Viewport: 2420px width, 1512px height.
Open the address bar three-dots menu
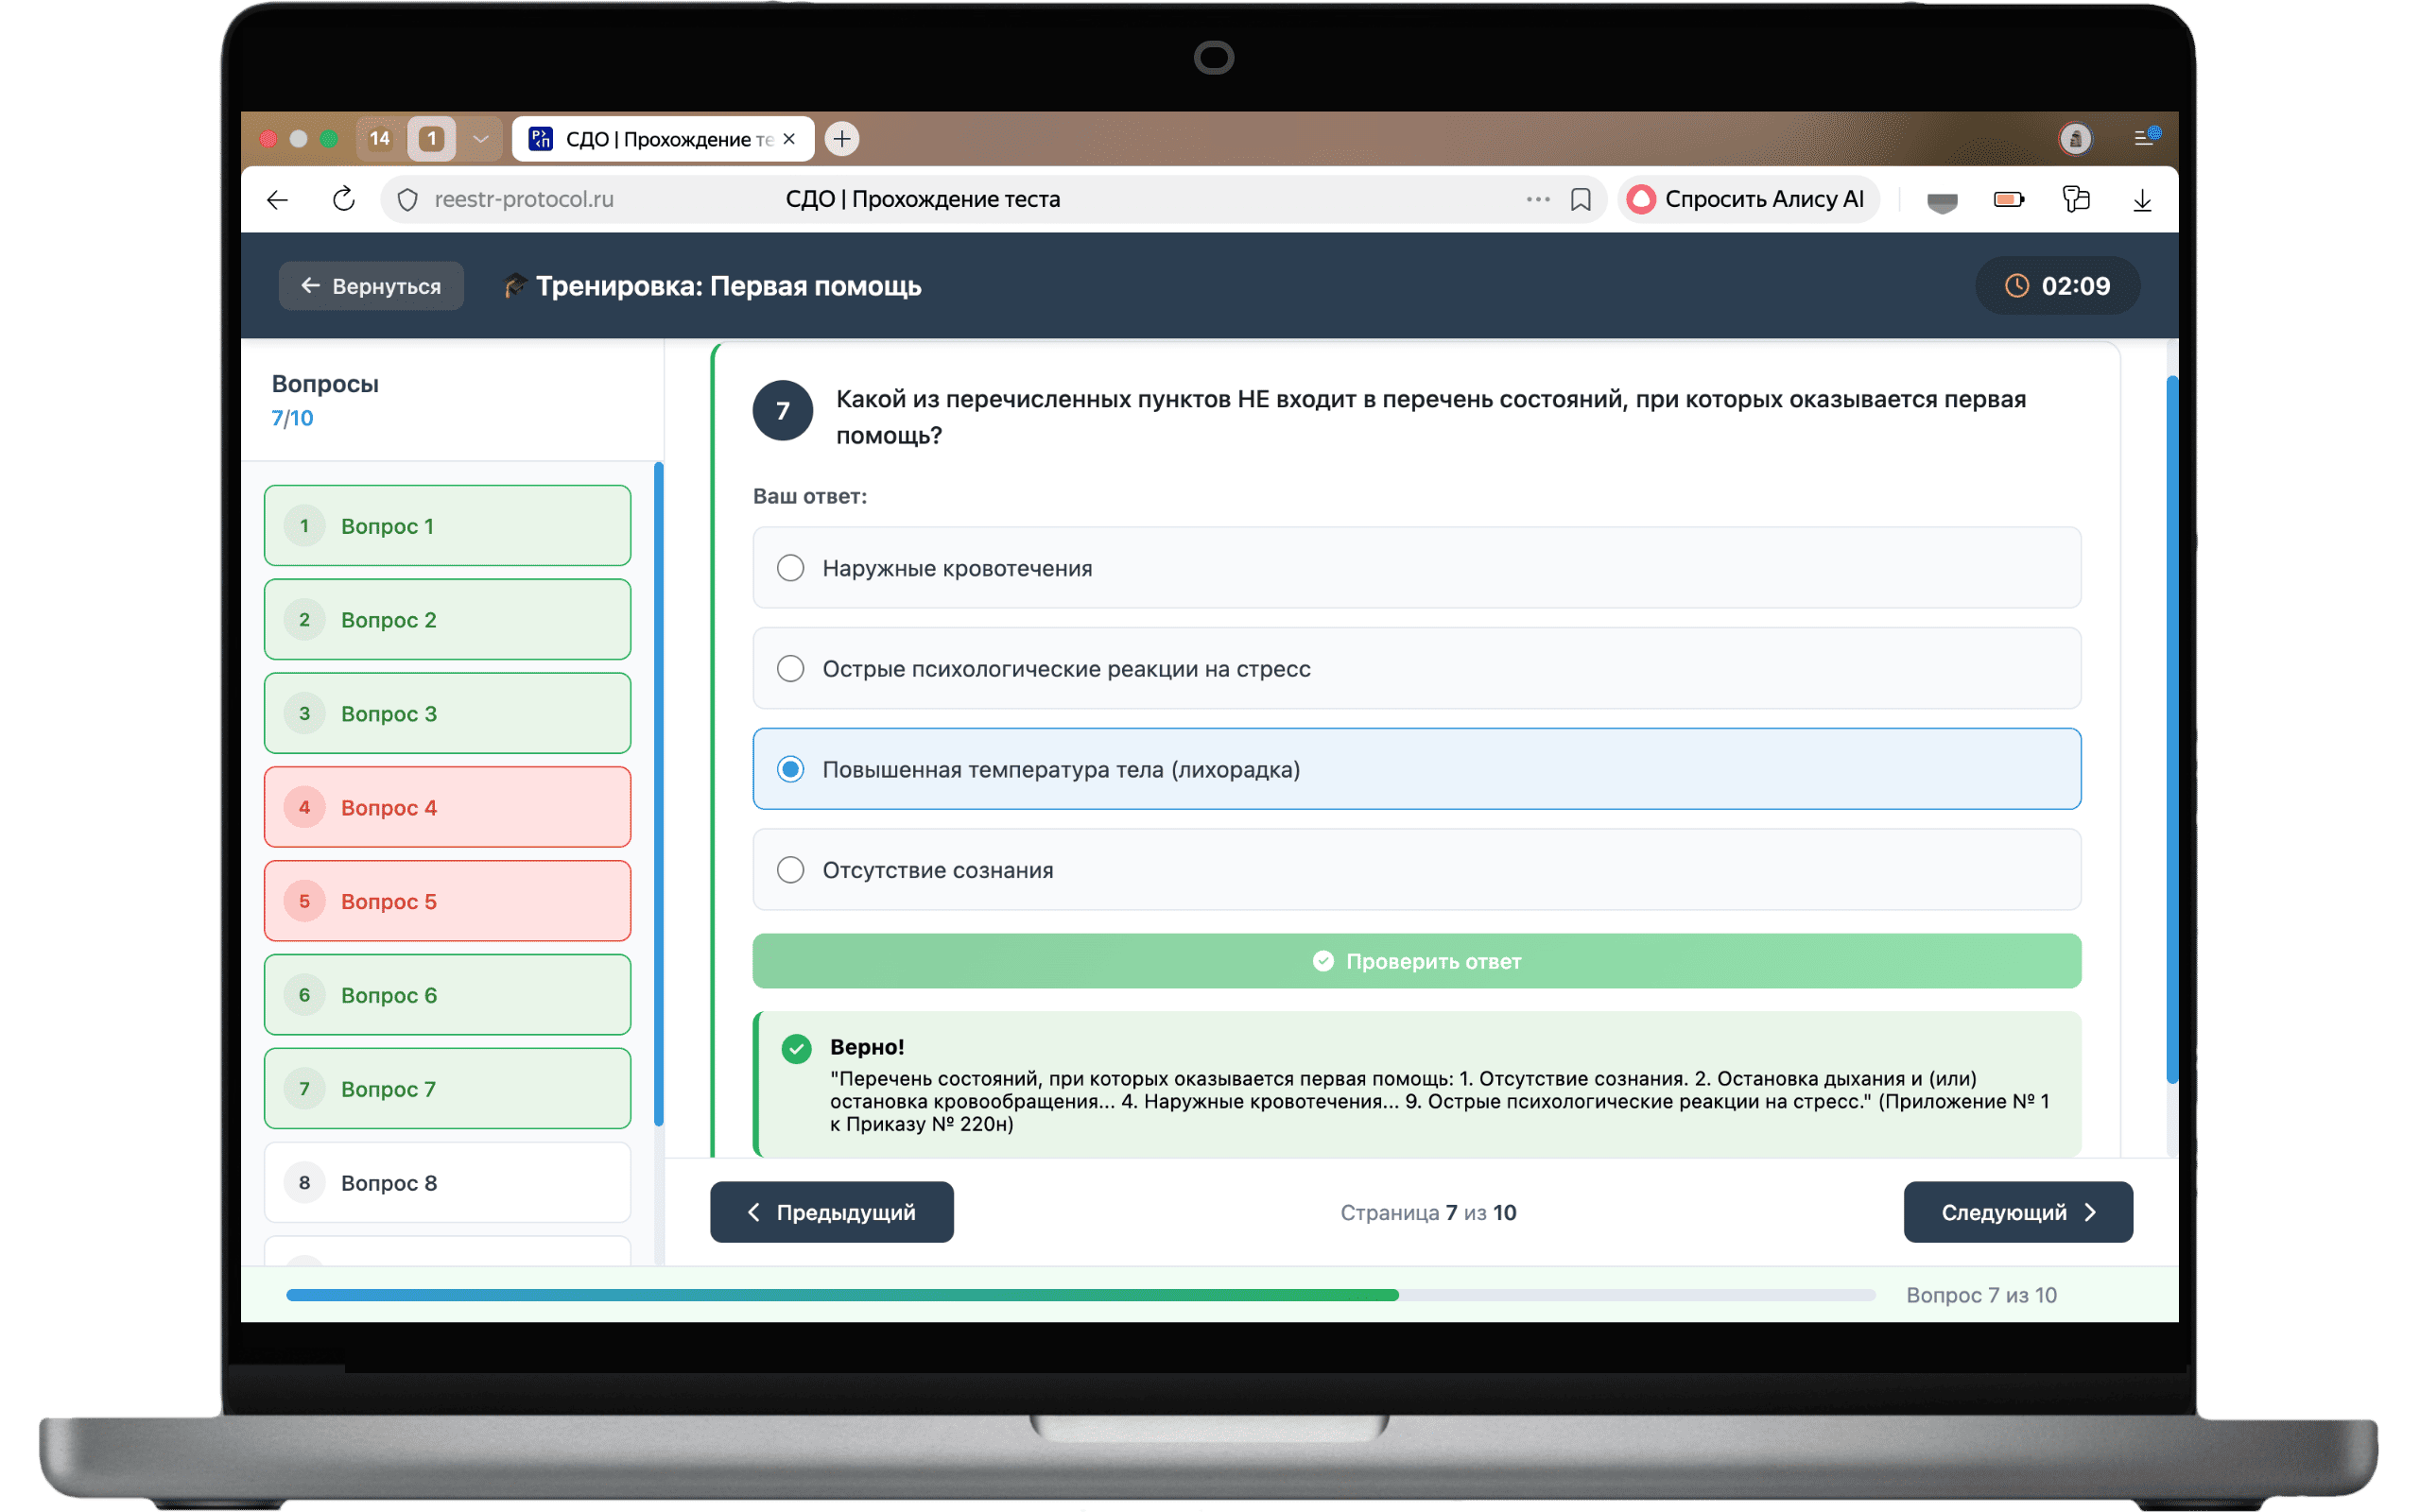1537,200
